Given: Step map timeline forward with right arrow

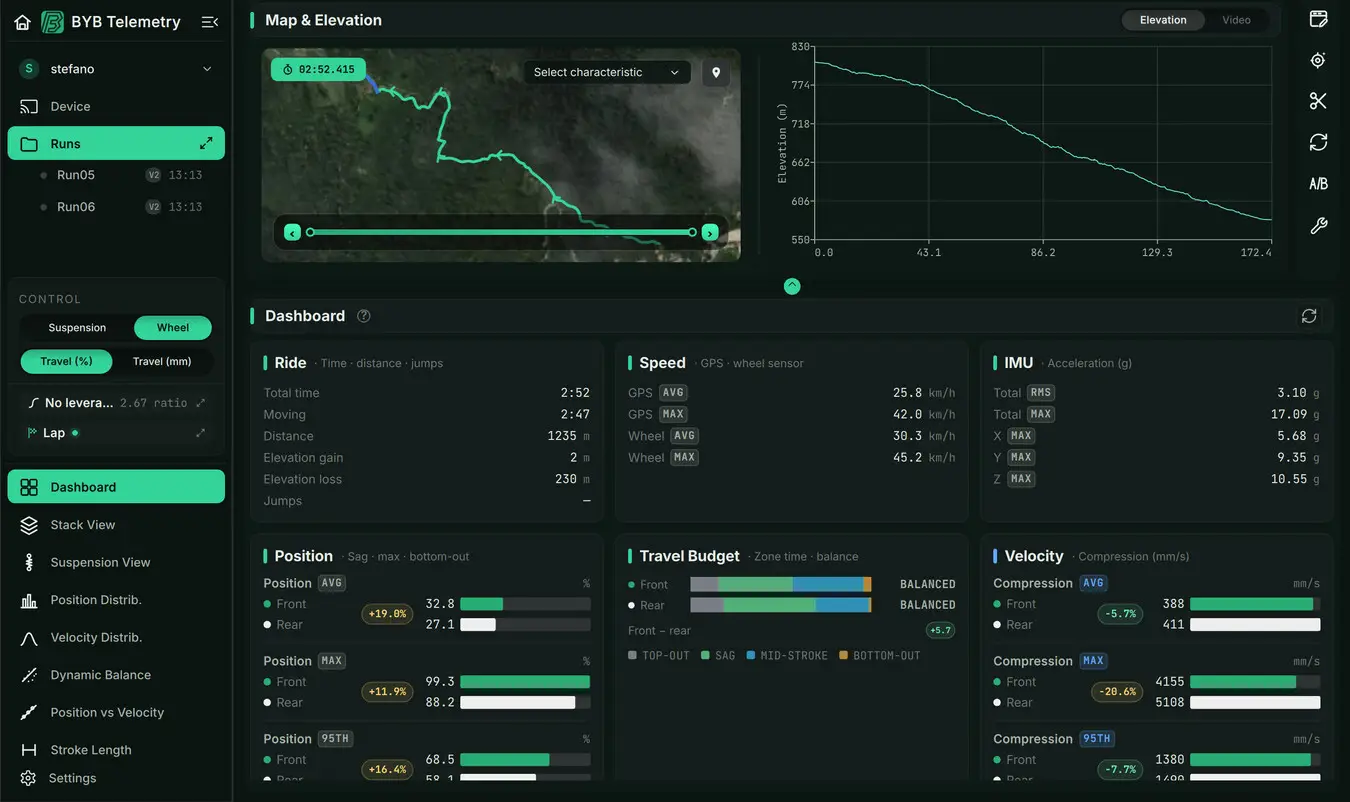Looking at the screenshot, I should click(710, 232).
